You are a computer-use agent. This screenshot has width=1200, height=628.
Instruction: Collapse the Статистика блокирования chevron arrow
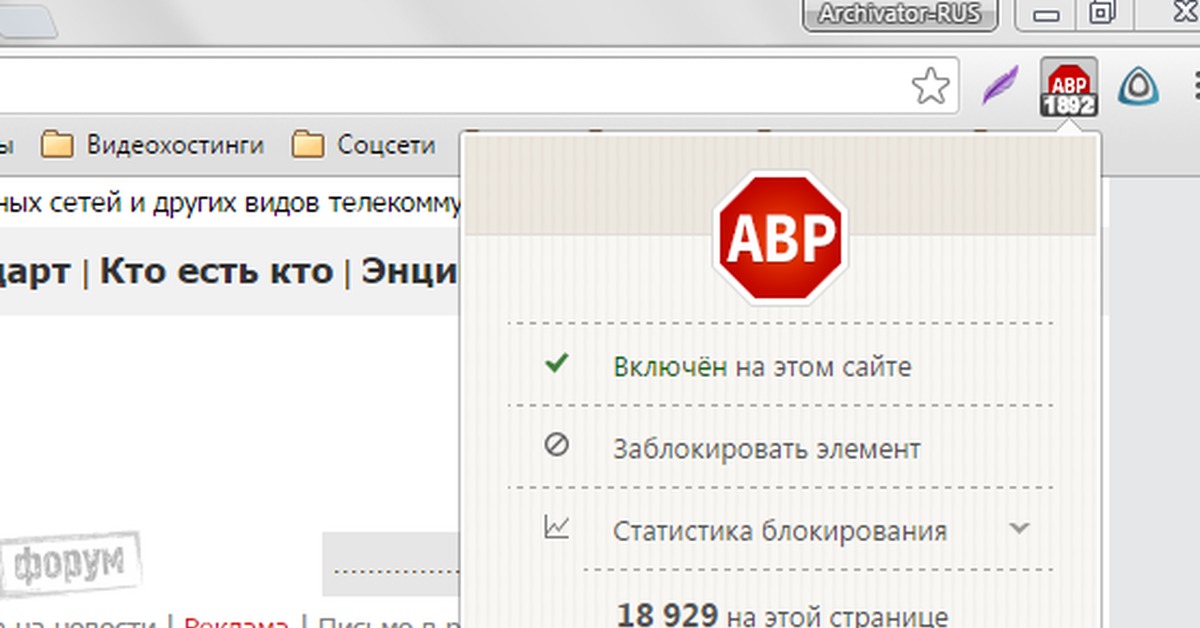point(1019,528)
